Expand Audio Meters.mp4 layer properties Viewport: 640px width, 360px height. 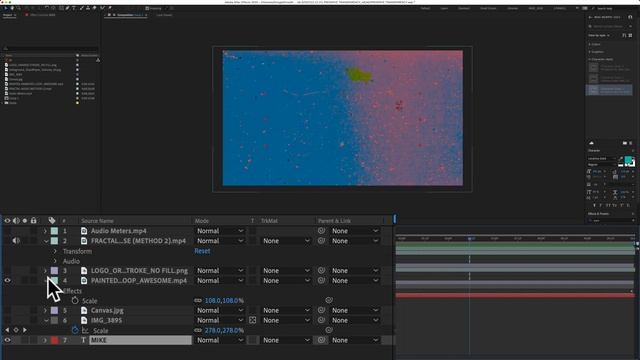point(45,231)
